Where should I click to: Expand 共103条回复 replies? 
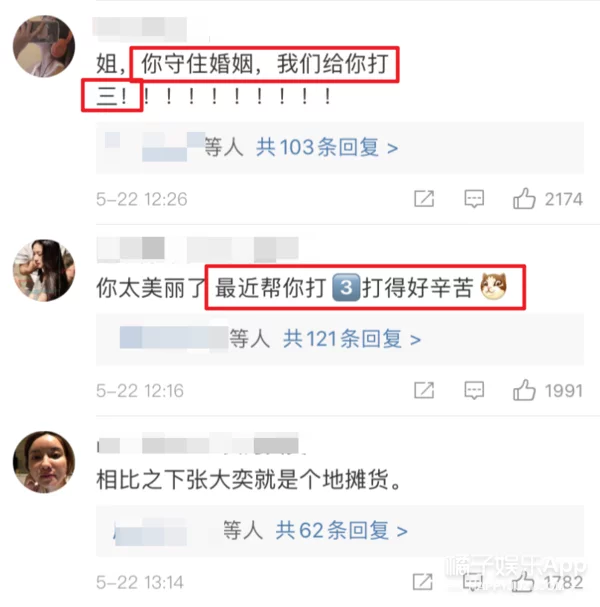pos(327,147)
